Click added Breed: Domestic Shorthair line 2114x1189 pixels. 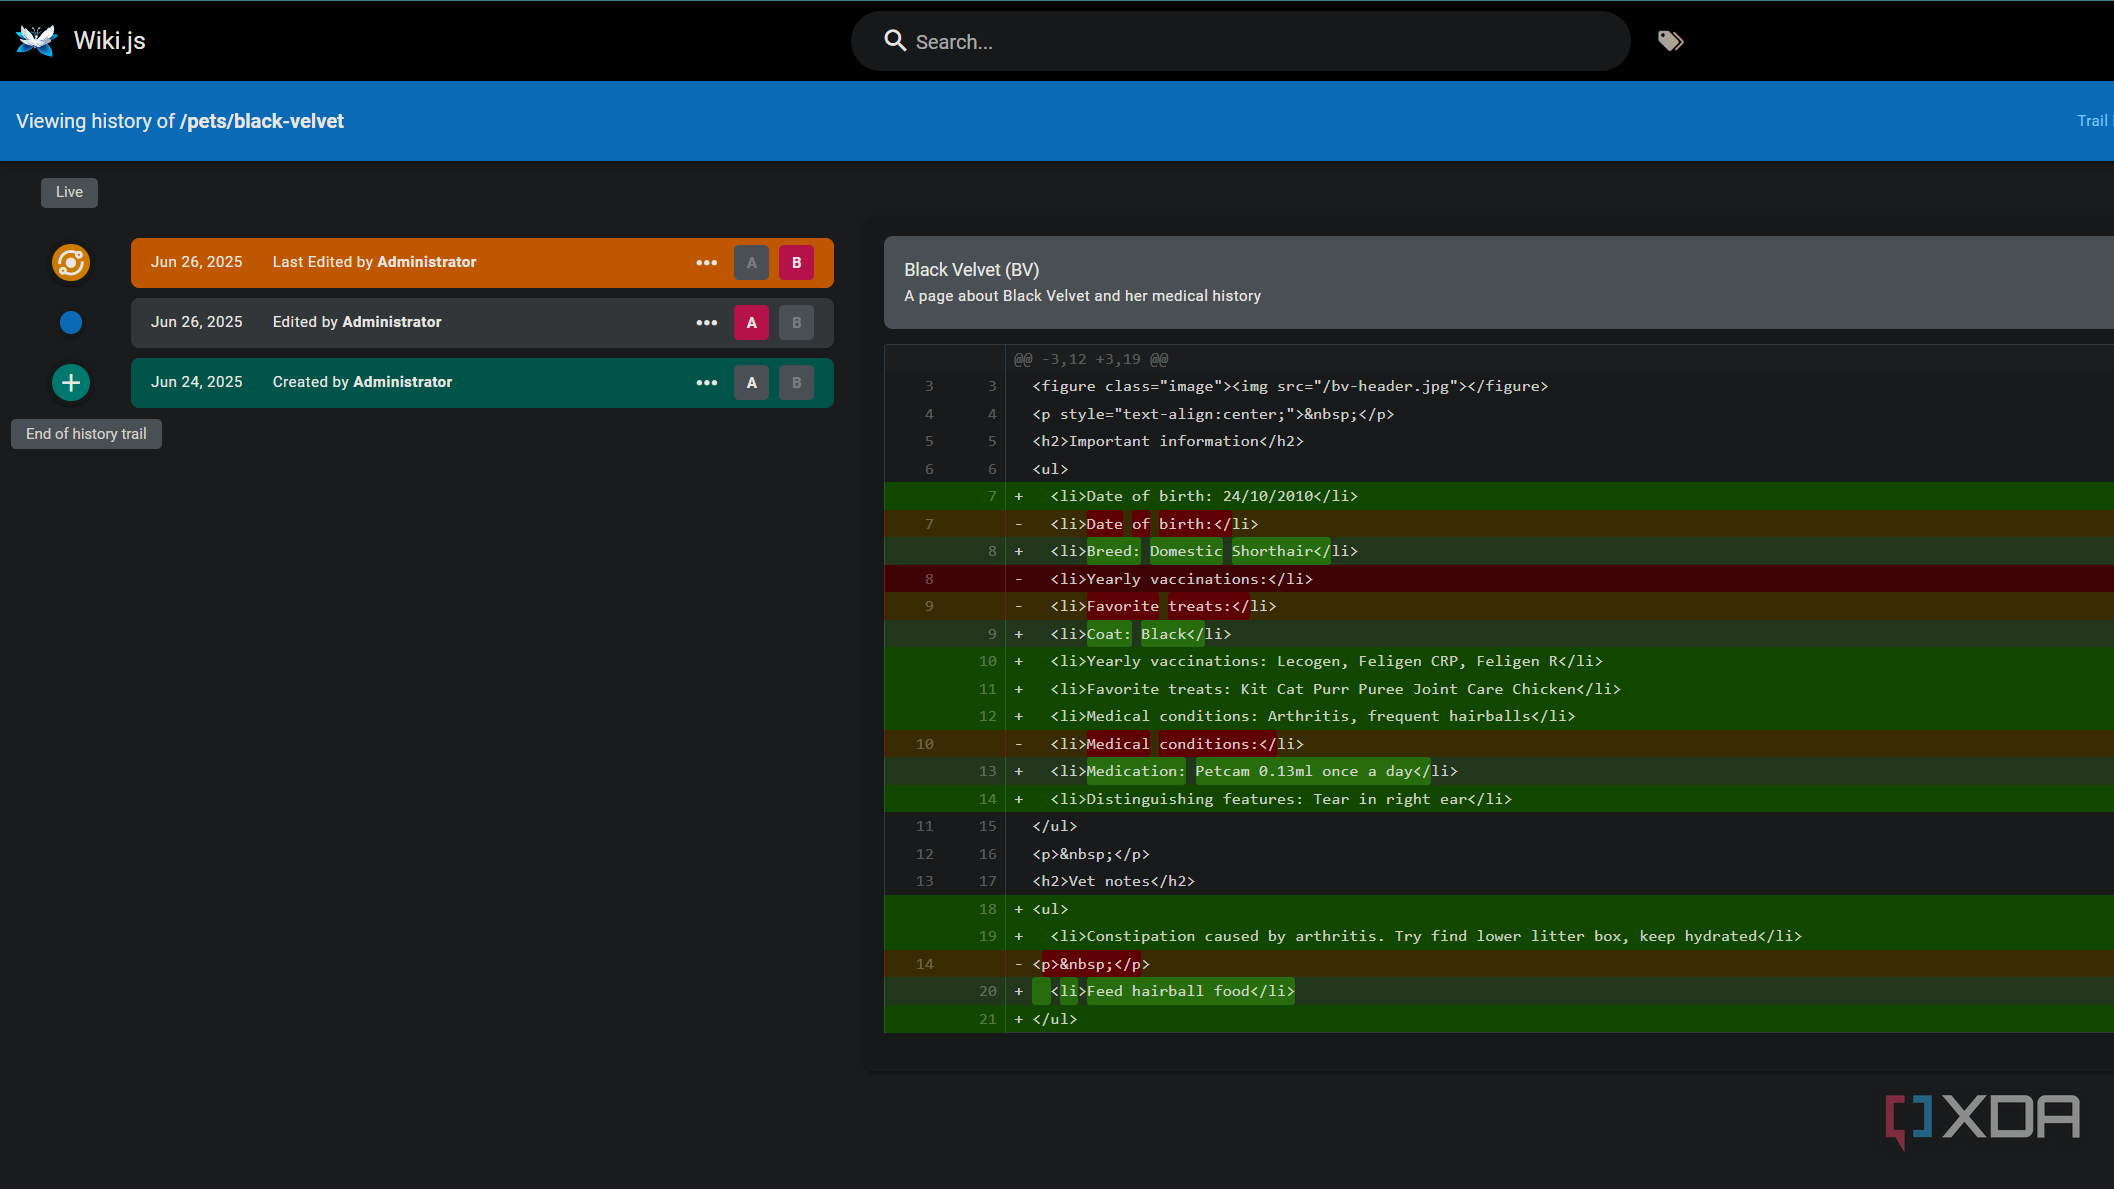pos(1499,551)
